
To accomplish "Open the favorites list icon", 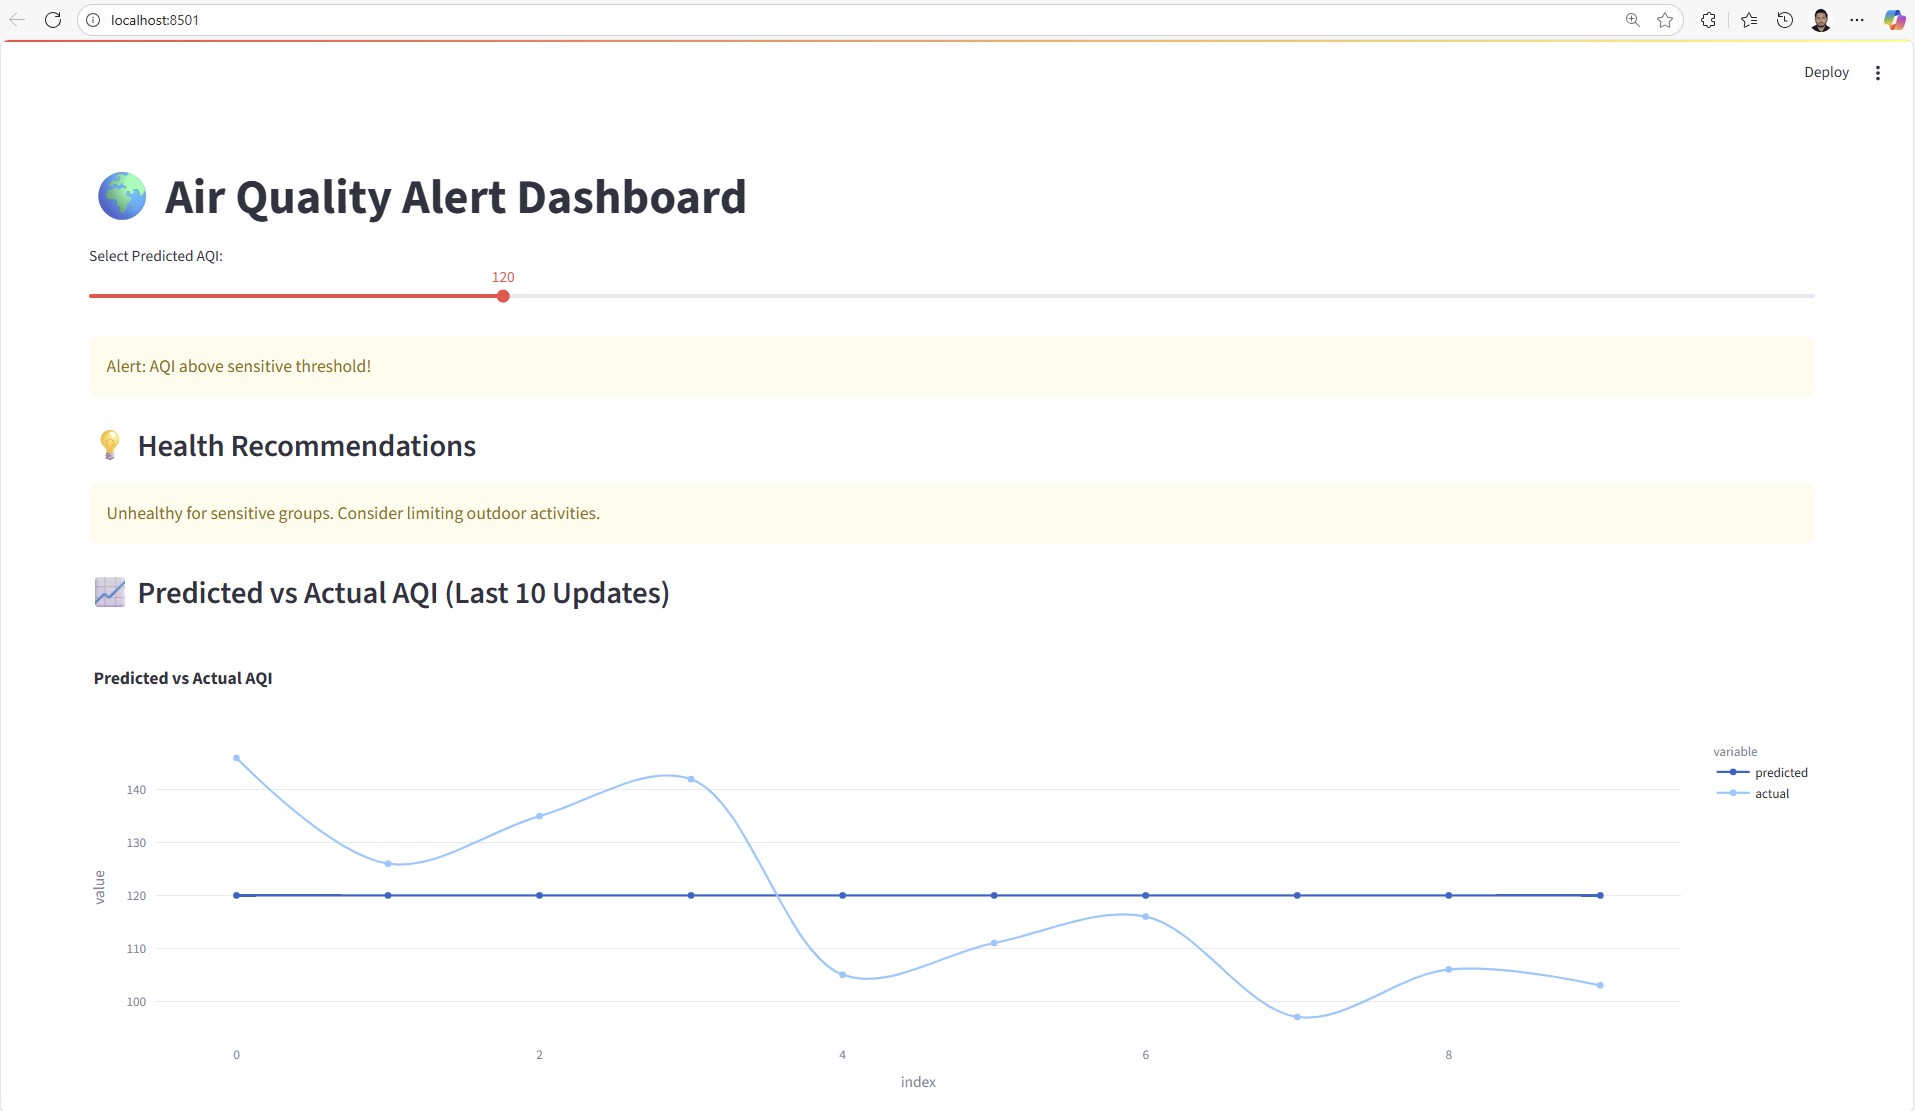I will 1749,20.
